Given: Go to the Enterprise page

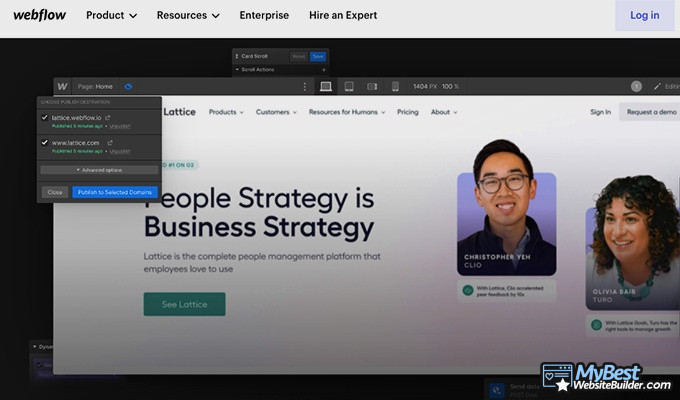Looking at the screenshot, I should click(264, 15).
